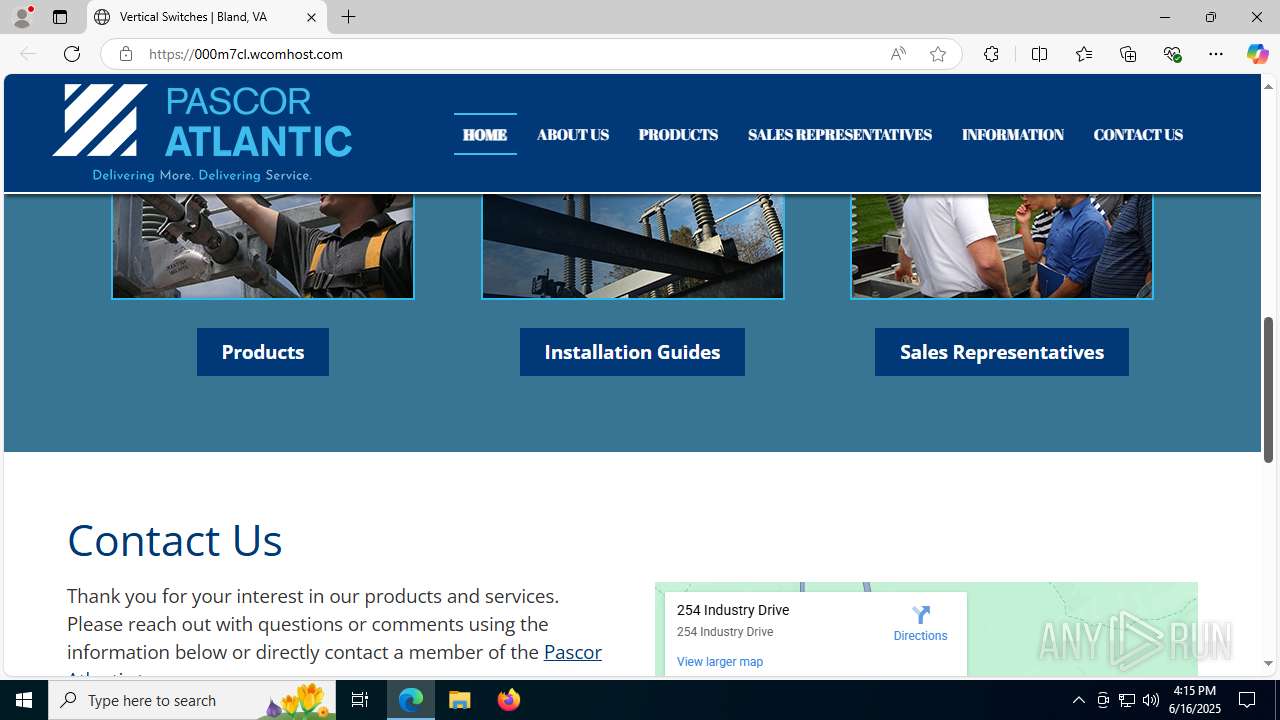Open Browser essentials heart icon
This screenshot has width=1280, height=720.
click(1172, 54)
